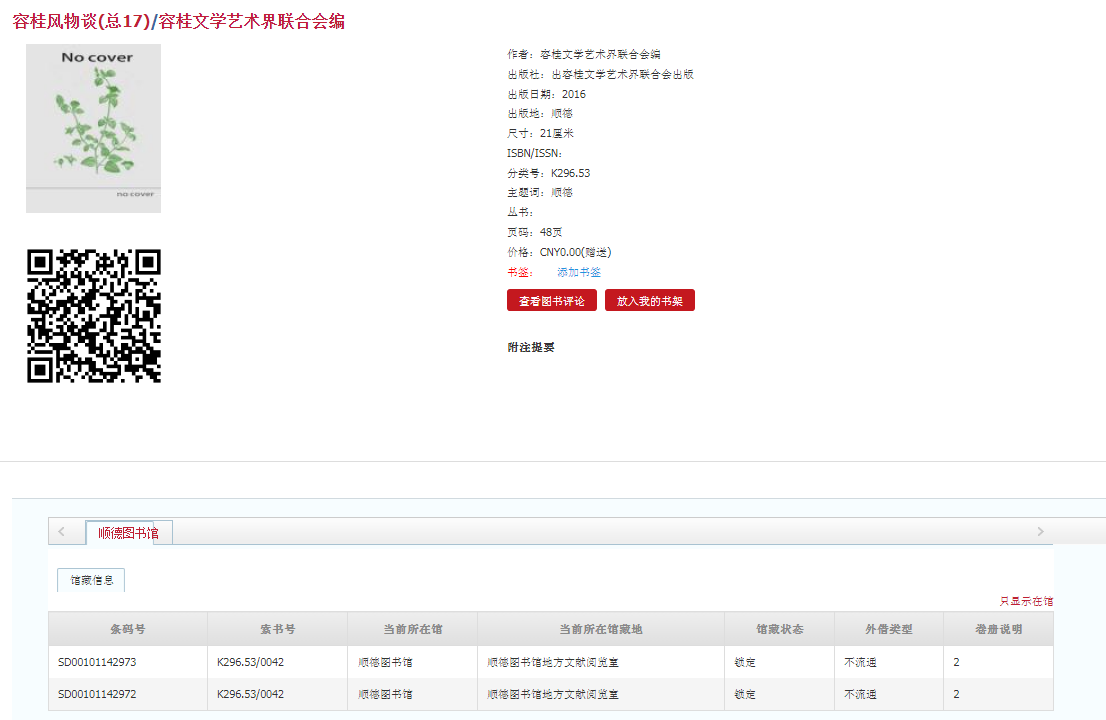Select the 顺德图书馆 tab
The image size is (1106, 720).
click(x=128, y=533)
